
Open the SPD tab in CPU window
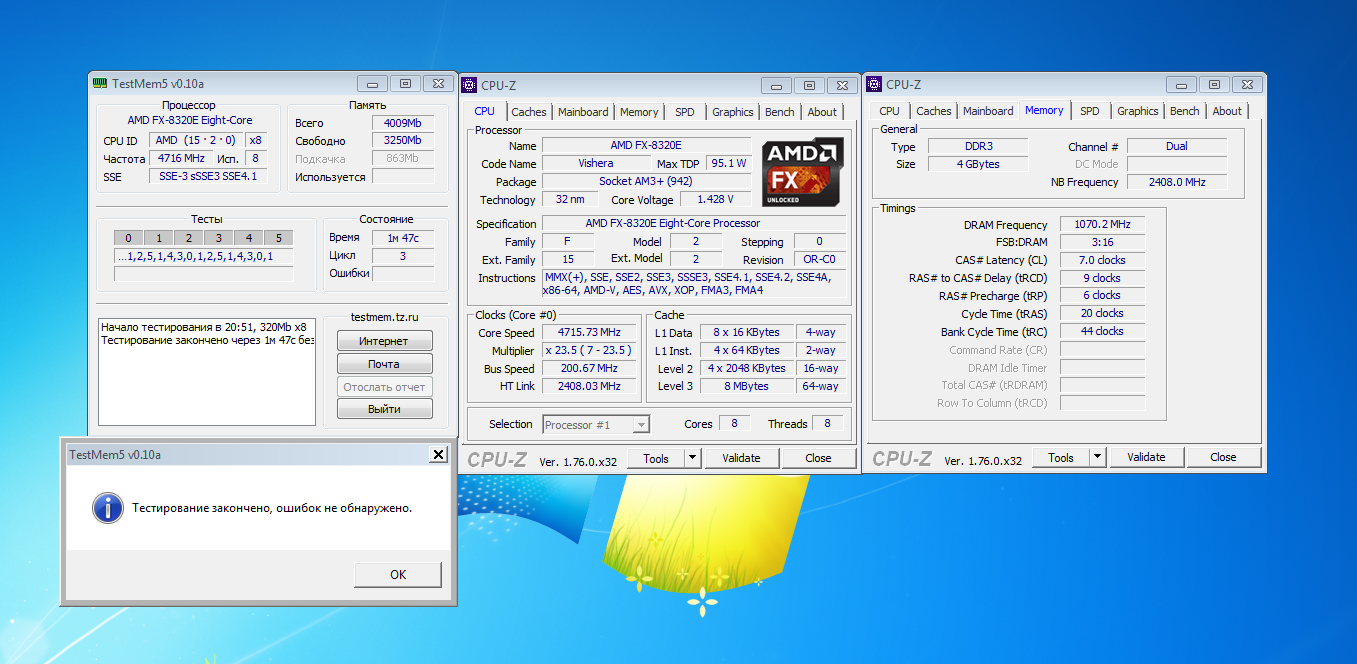pos(685,112)
